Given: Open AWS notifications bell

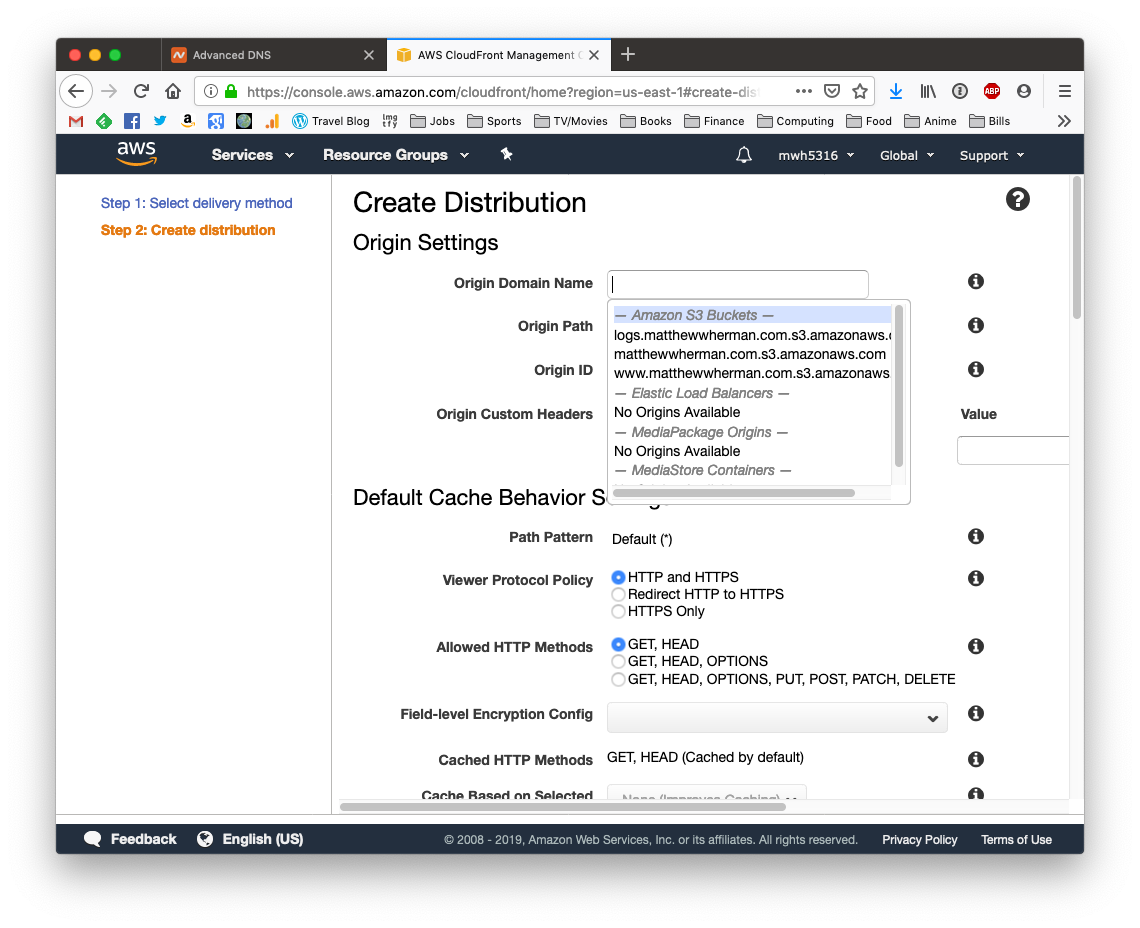Looking at the screenshot, I should pos(744,155).
